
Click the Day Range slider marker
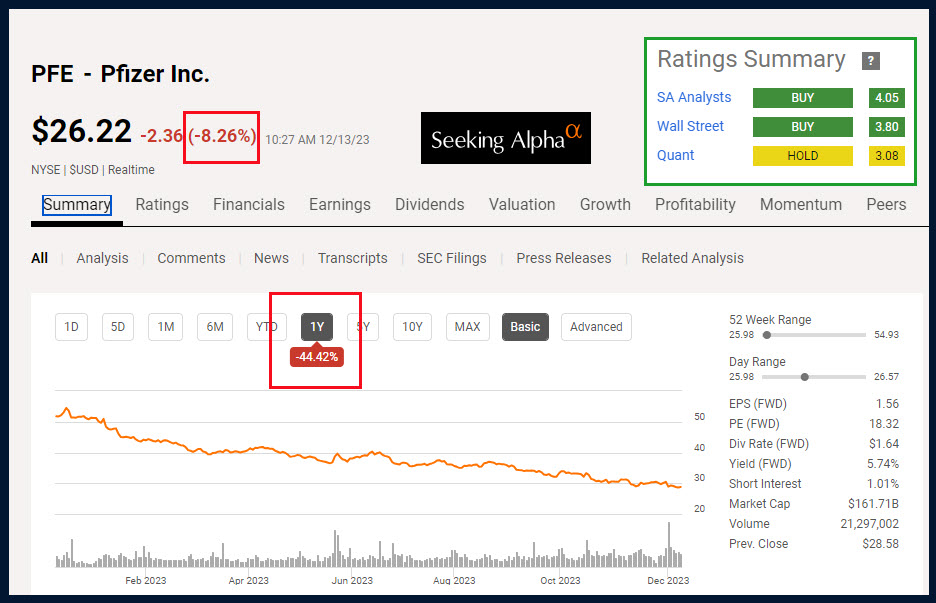coord(804,377)
